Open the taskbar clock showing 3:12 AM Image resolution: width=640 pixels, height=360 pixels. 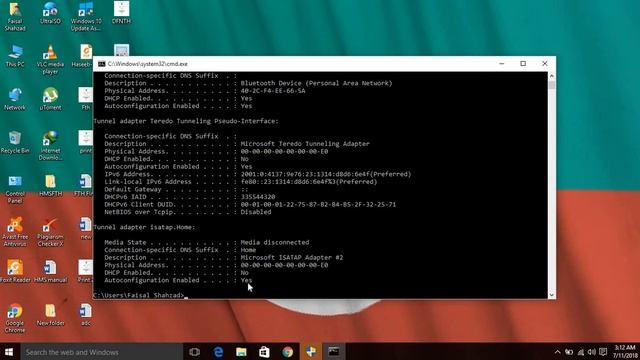pyautogui.click(x=625, y=352)
